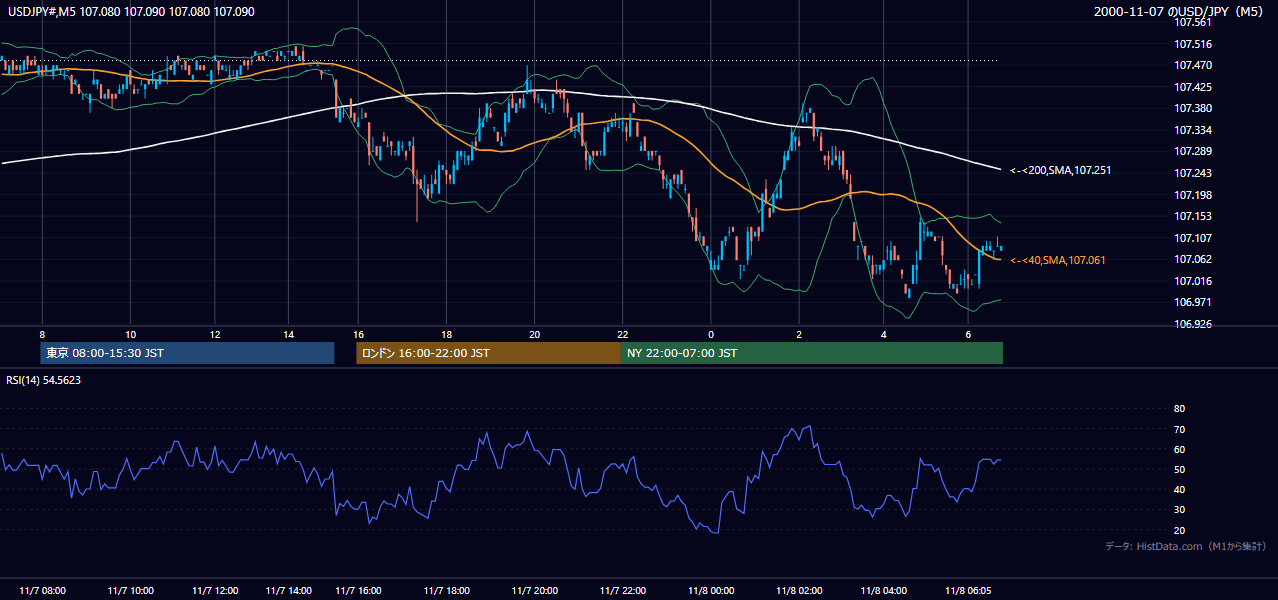Click hour marker 12 under the price chart
Screen dimensions: 1278x600
pyautogui.click(x=215, y=334)
